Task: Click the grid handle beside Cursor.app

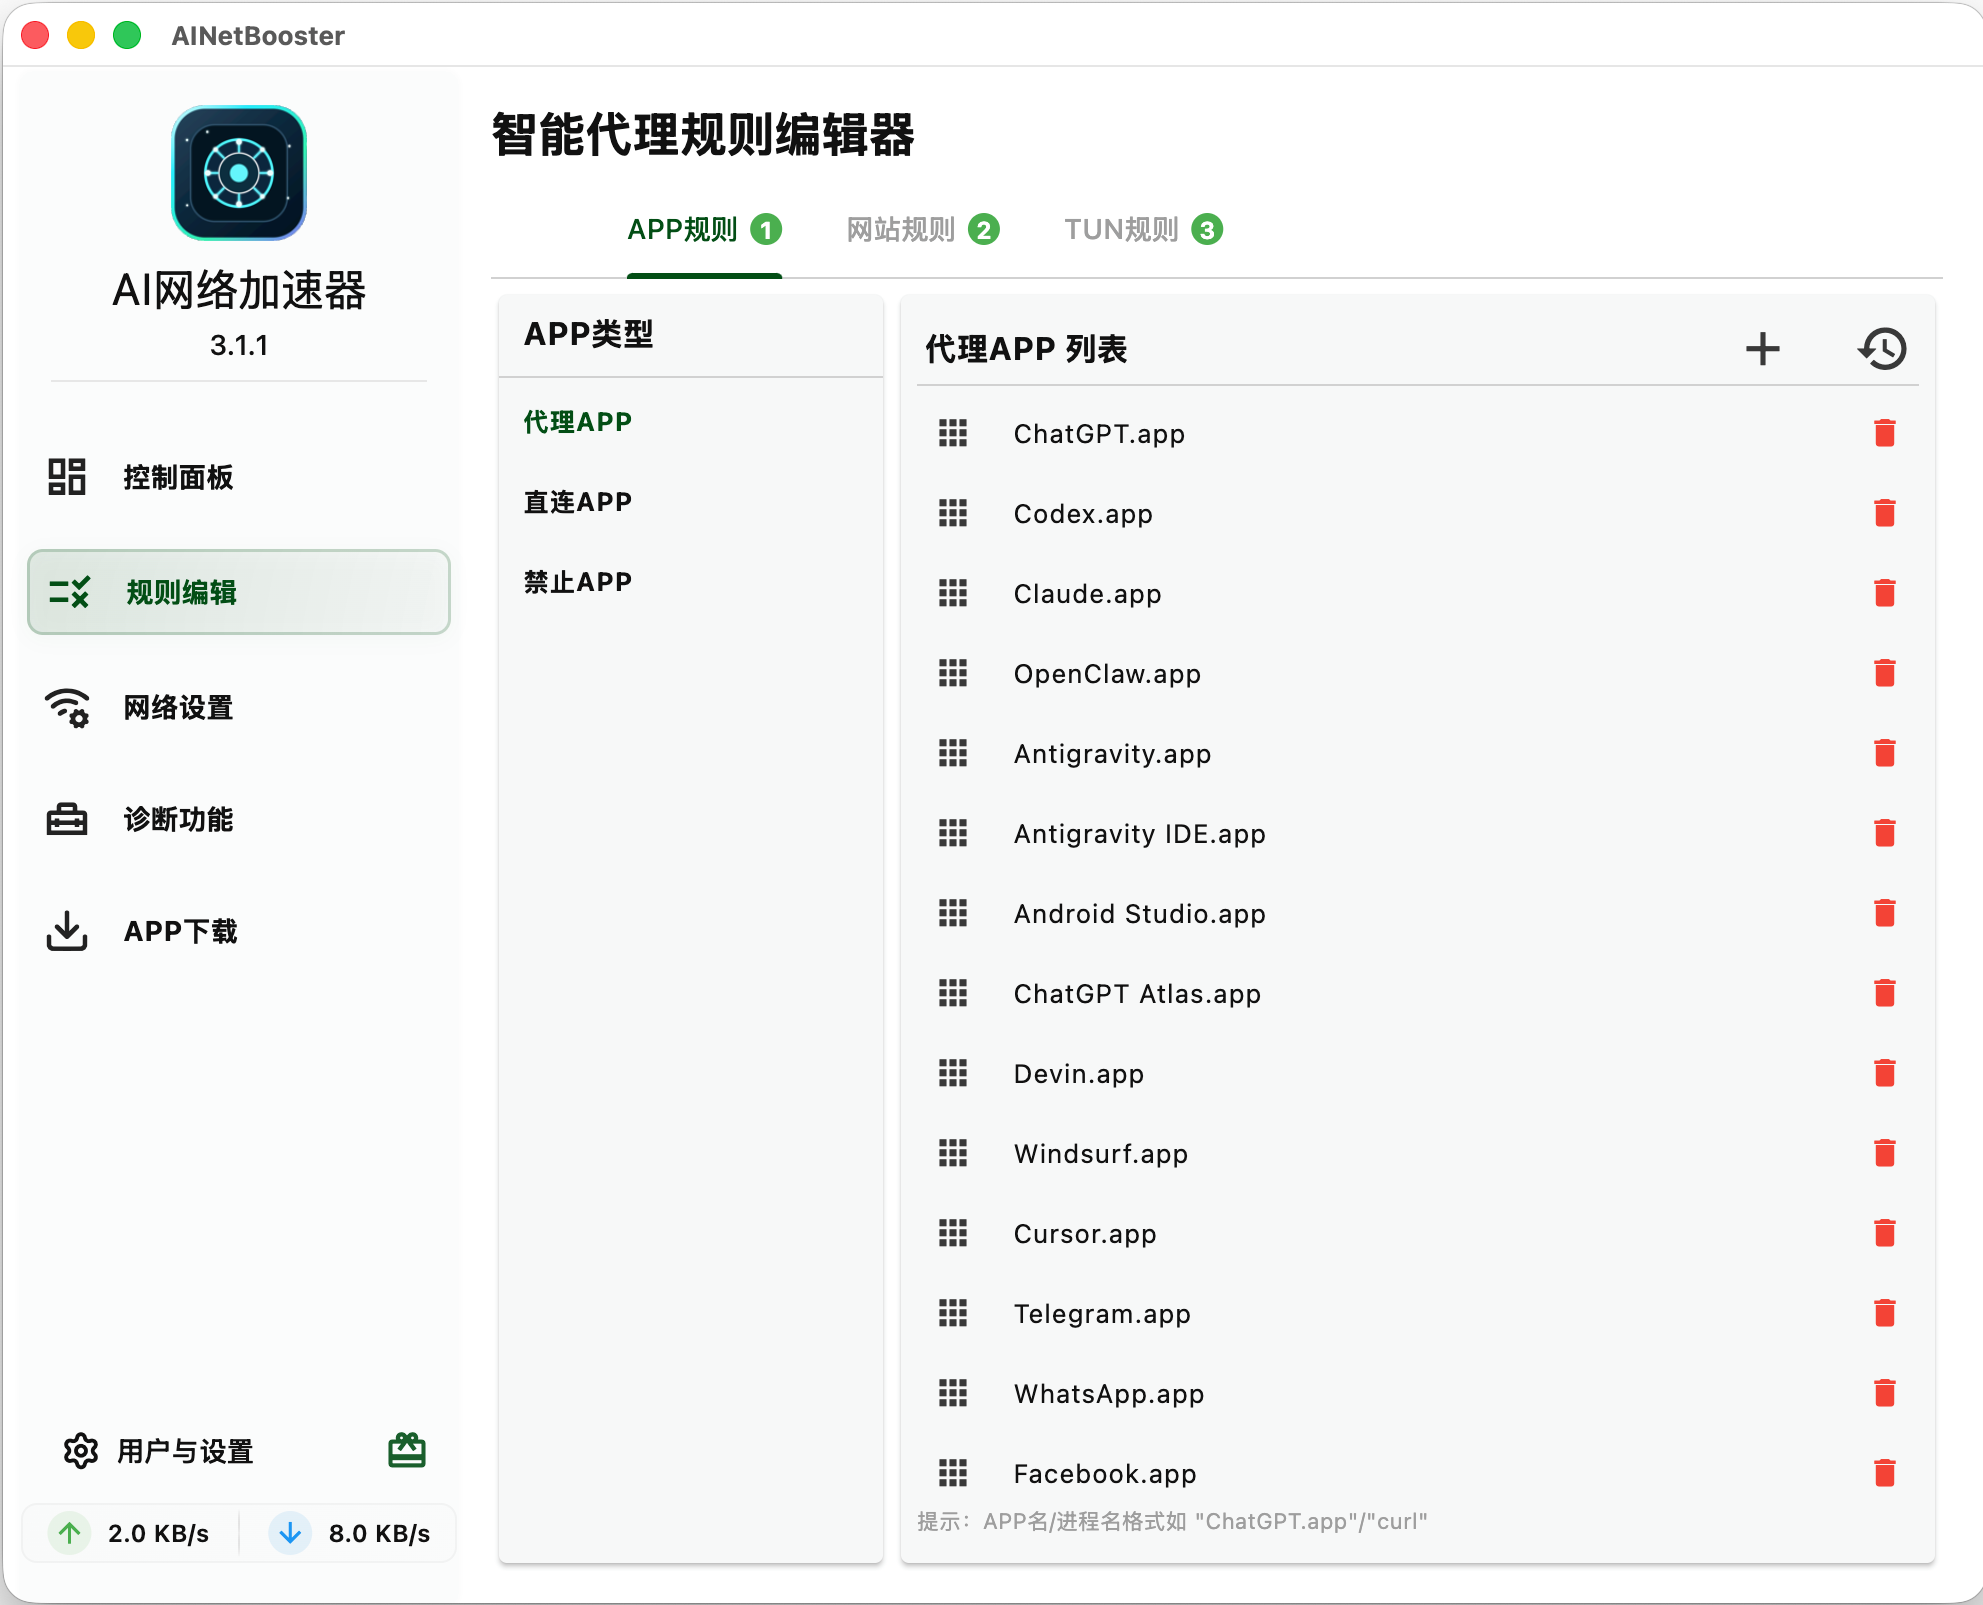Action: tap(953, 1233)
